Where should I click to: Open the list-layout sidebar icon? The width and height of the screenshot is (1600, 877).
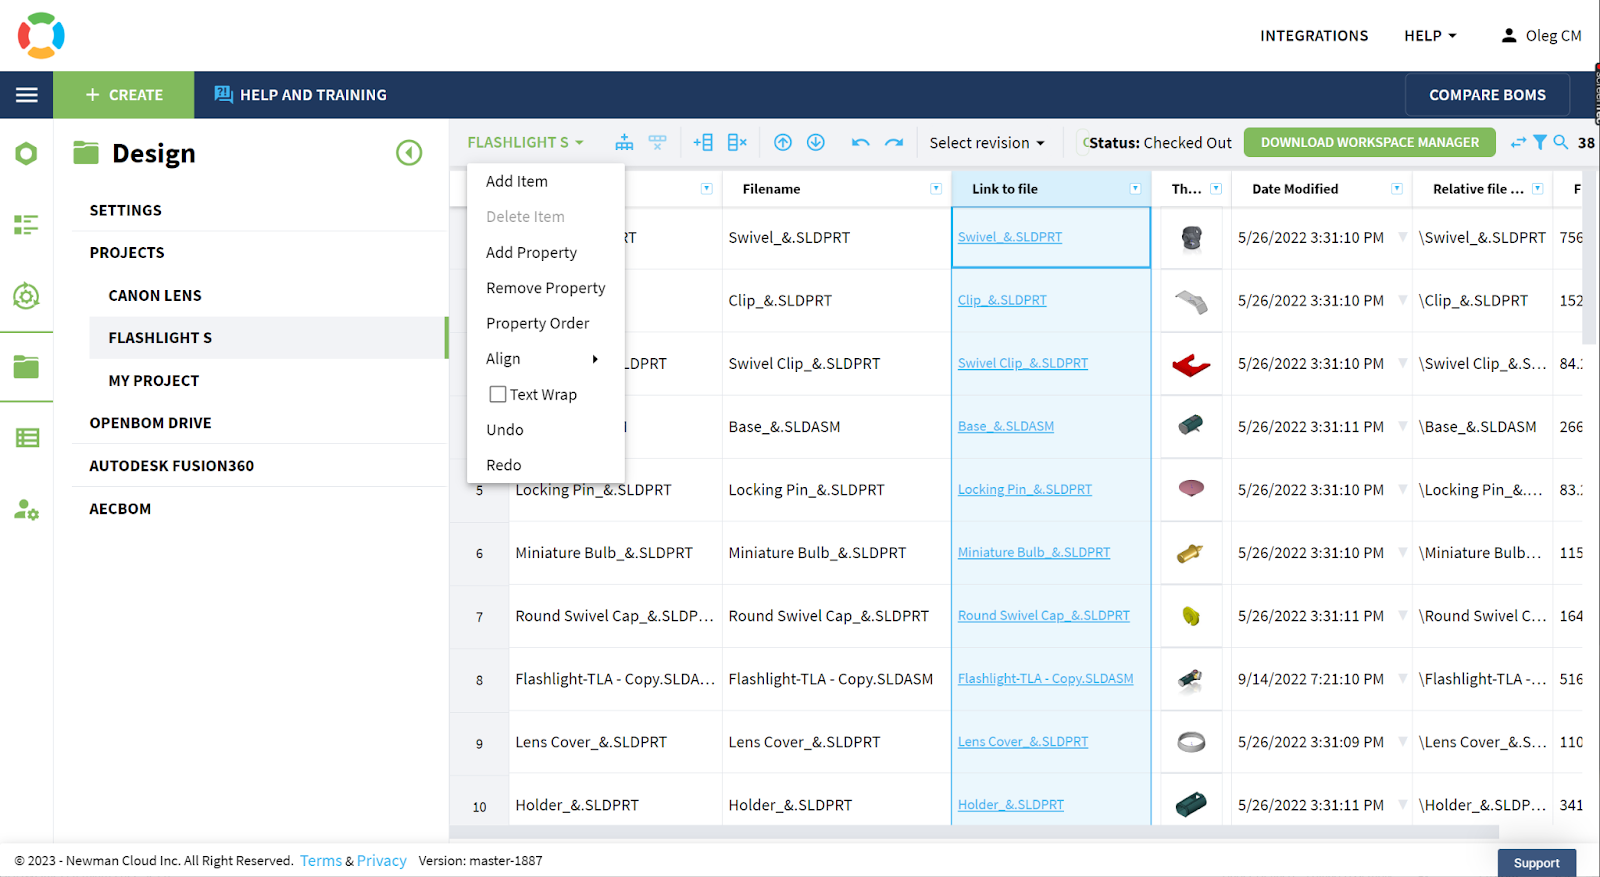pos(26,225)
